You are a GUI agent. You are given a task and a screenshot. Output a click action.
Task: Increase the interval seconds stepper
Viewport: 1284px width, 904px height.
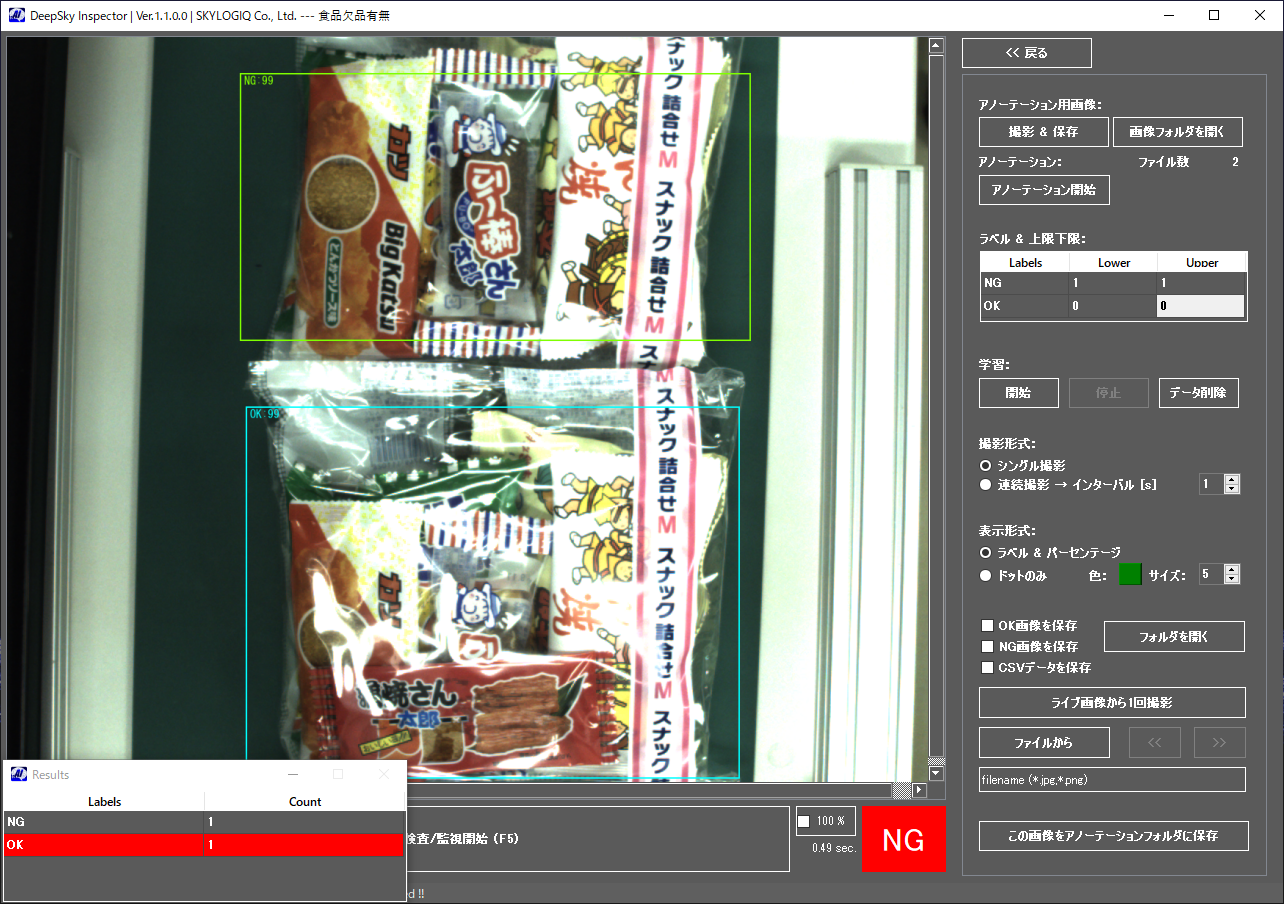pyautogui.click(x=1232, y=480)
